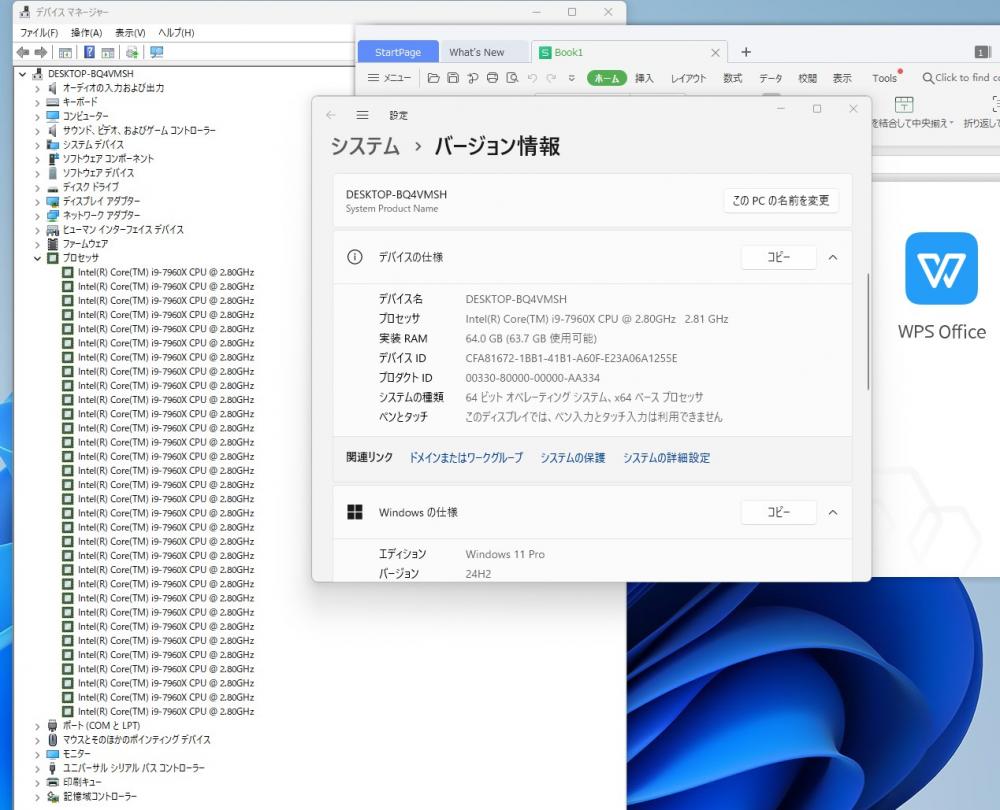Undo the last action in WPS

pyautogui.click(x=532, y=78)
